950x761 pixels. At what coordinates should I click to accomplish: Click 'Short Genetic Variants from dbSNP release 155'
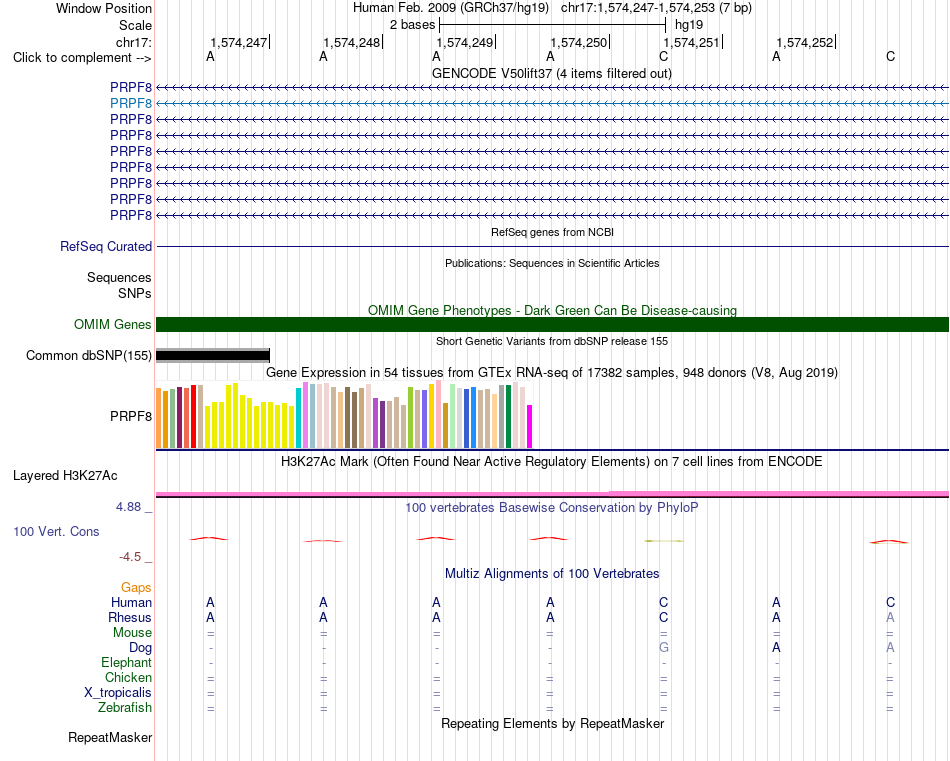[552, 341]
